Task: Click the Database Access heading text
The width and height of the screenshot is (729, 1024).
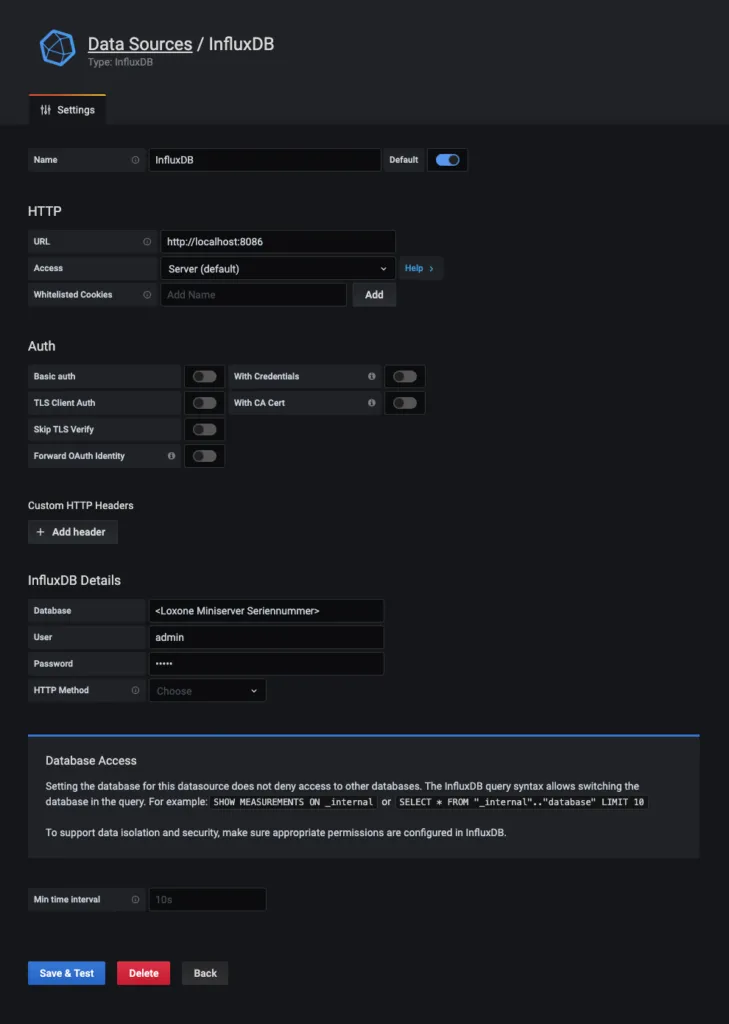Action: pos(91,761)
